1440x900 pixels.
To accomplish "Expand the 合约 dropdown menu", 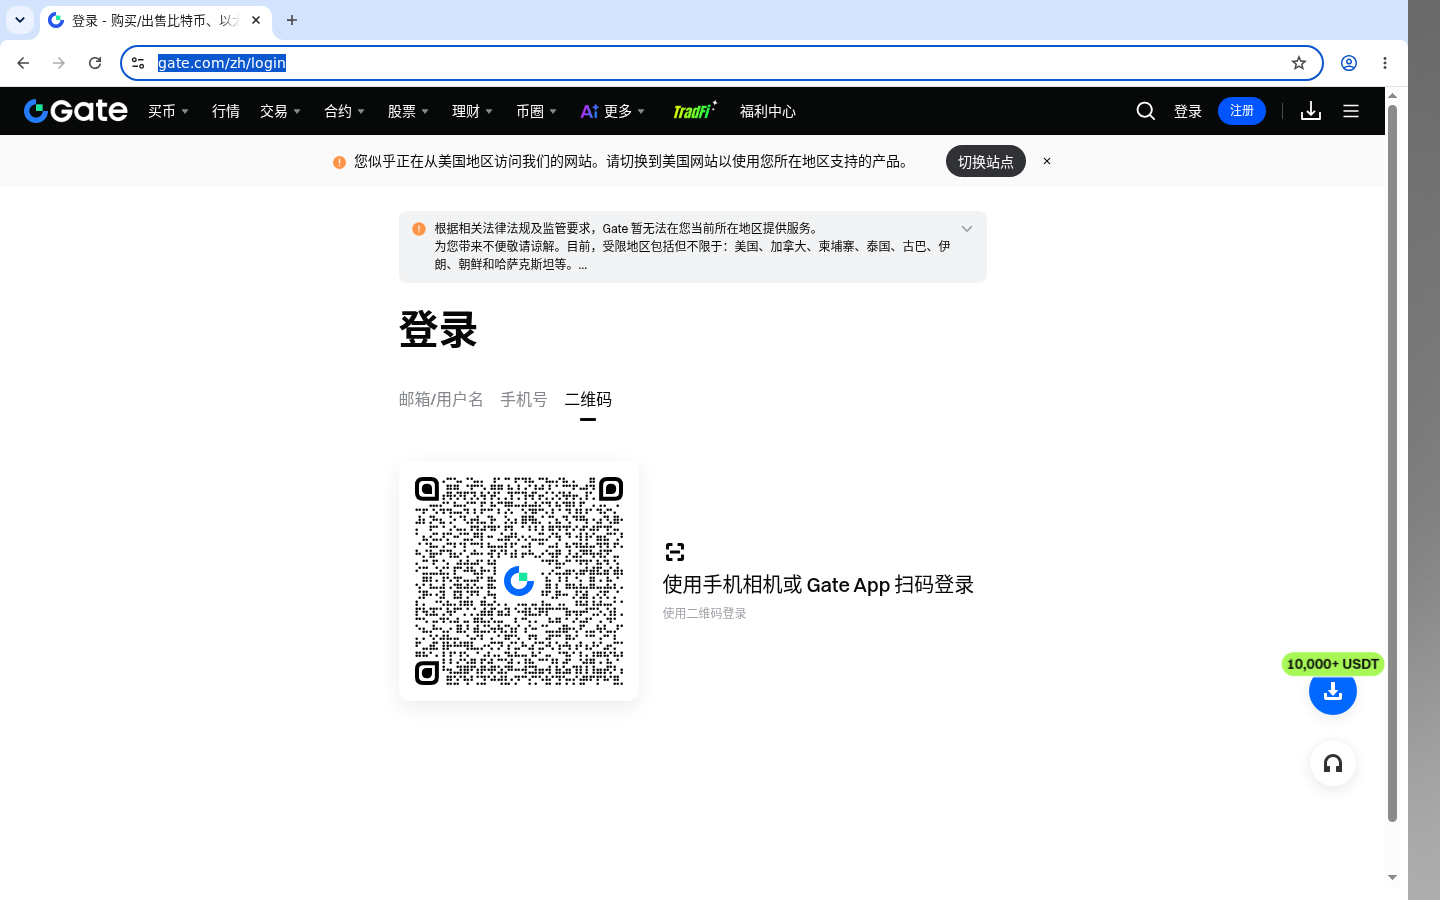I will 344,111.
